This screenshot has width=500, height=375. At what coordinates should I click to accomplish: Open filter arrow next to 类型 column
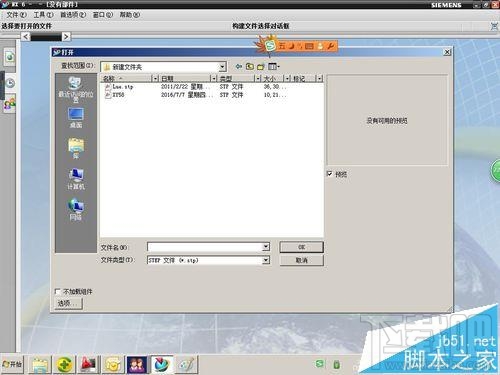click(258, 78)
